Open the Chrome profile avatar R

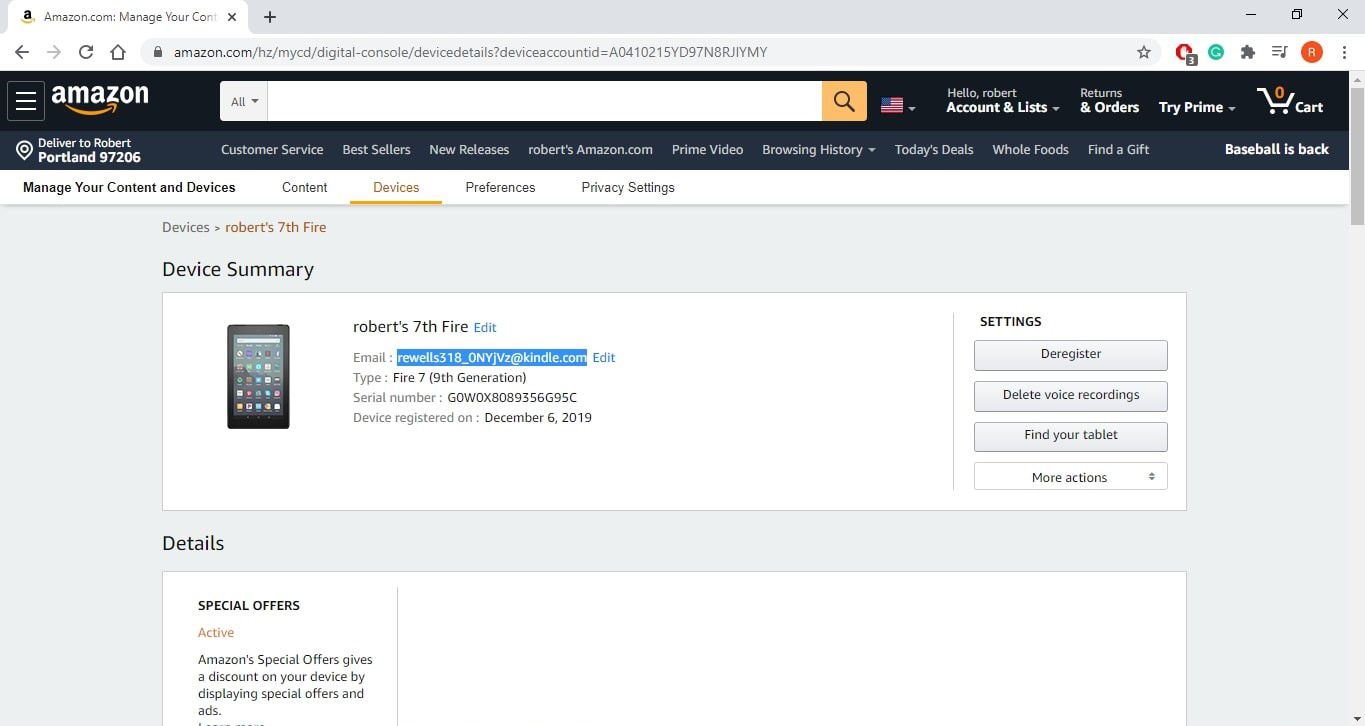(x=1311, y=52)
